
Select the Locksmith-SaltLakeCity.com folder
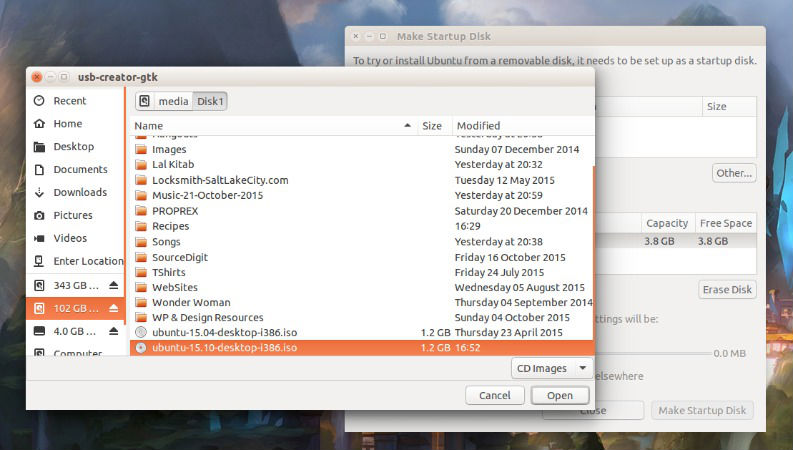(x=361, y=180)
